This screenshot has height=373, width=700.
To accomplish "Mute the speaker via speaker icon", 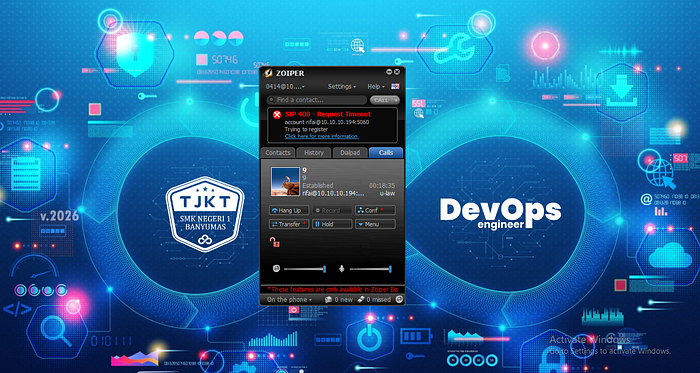I will [276, 269].
